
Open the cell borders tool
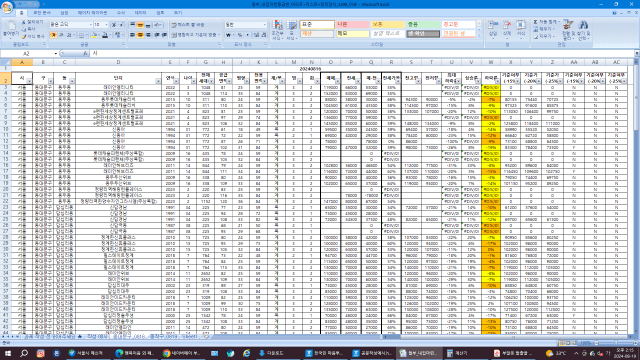coord(82,36)
